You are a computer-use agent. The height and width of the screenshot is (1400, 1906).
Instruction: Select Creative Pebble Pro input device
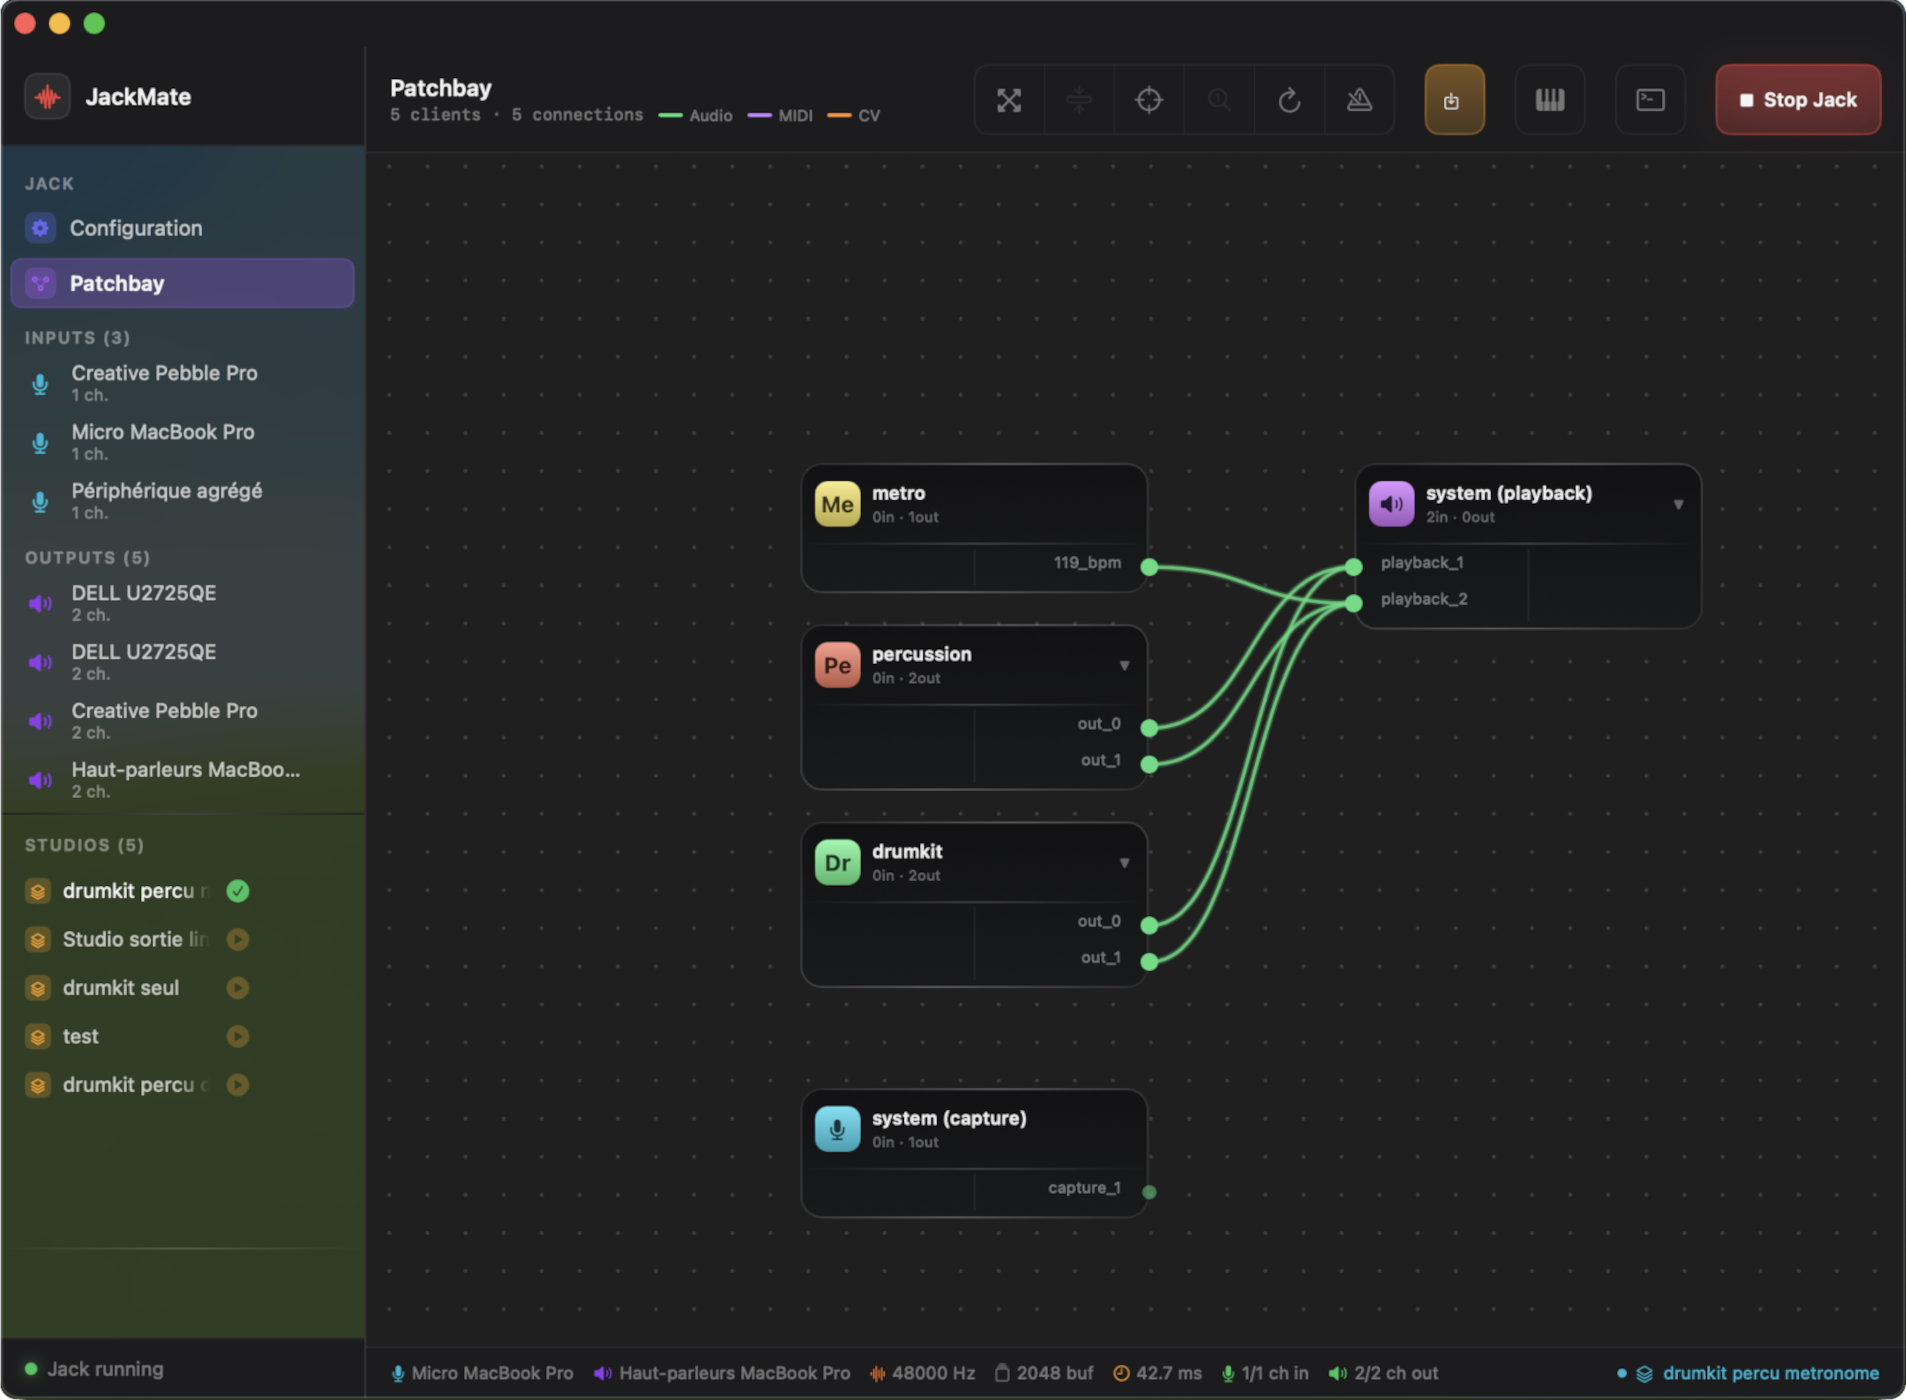tap(164, 383)
